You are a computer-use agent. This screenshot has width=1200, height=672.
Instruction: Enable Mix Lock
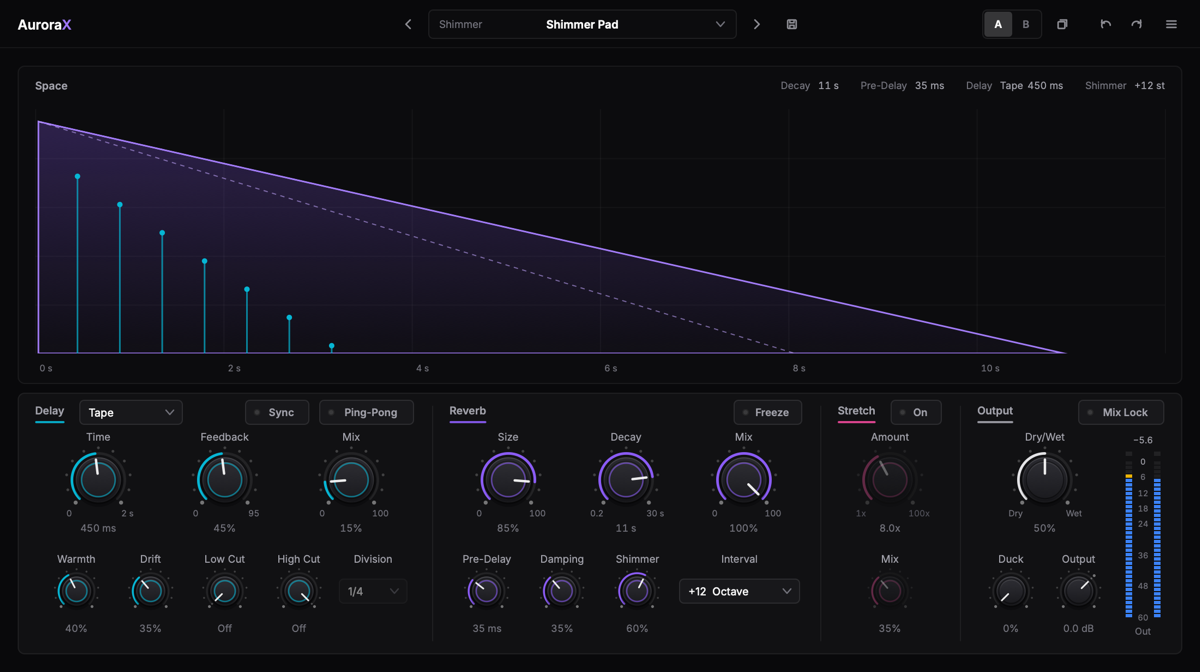click(1121, 412)
